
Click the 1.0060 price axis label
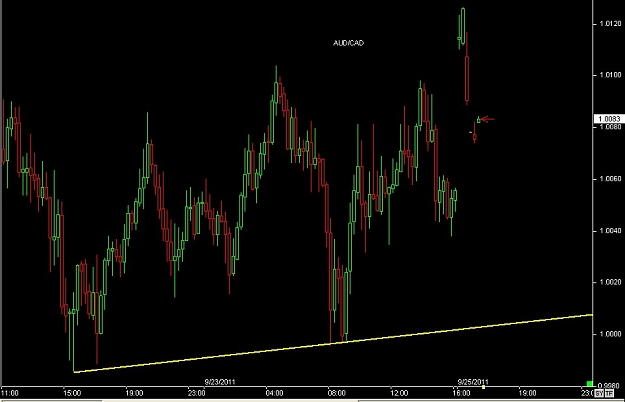tap(610, 179)
